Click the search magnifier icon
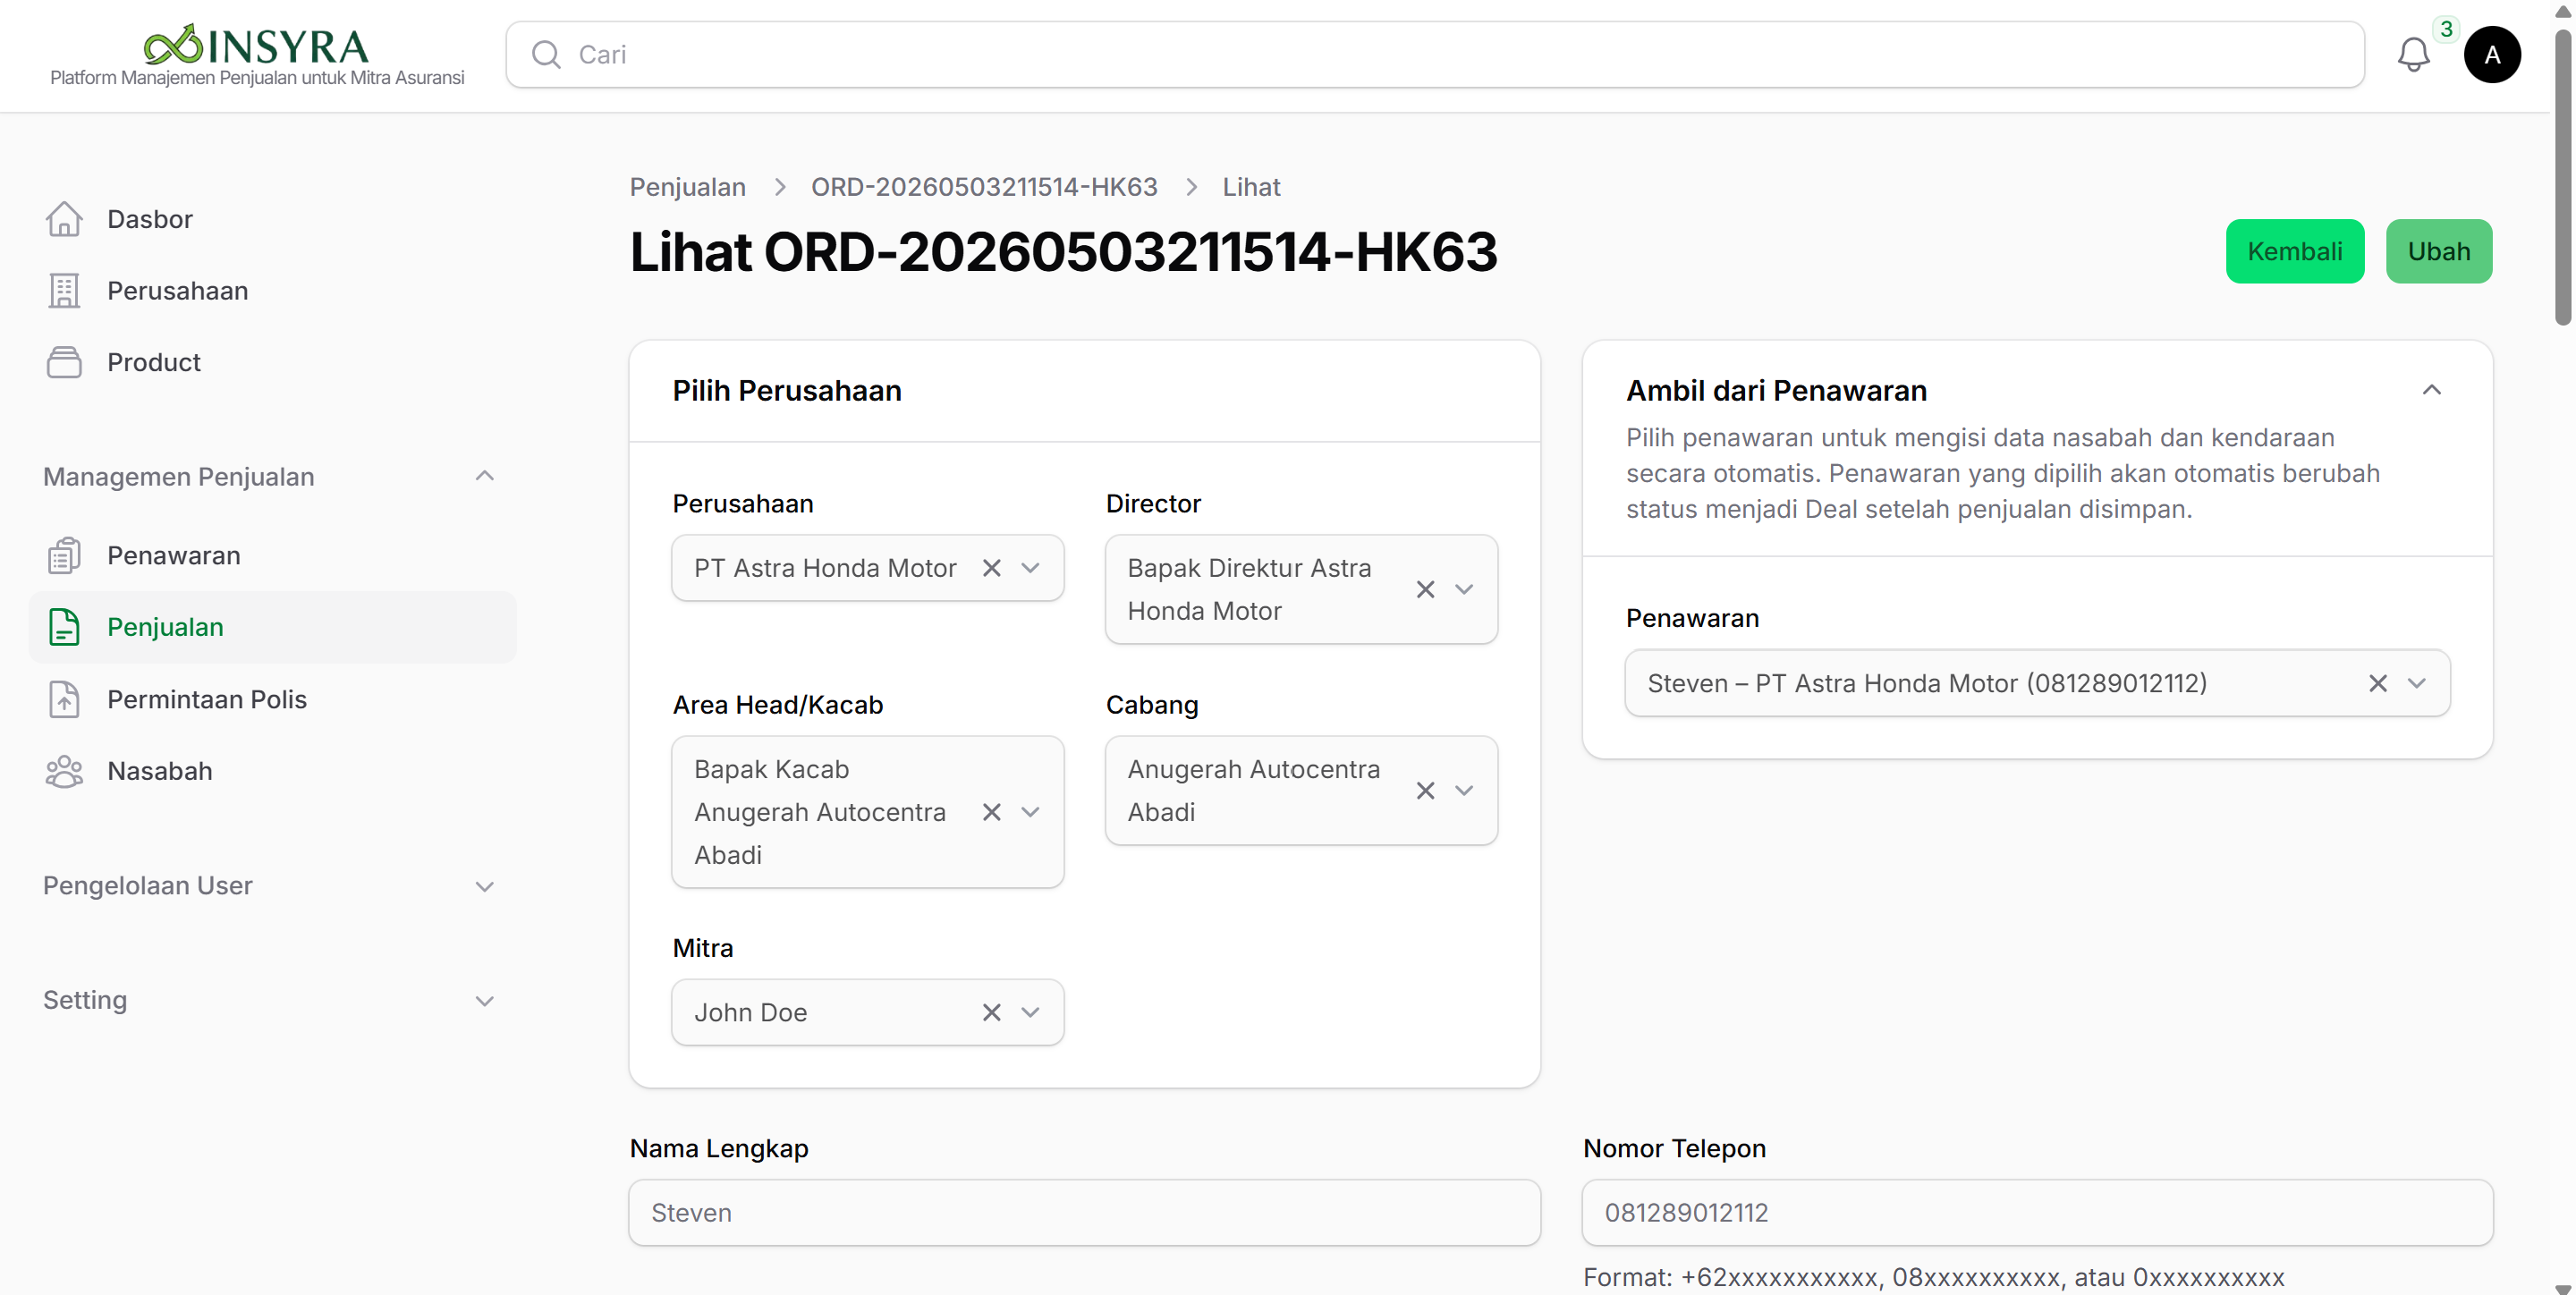This screenshot has height=1295, width=2576. pos(546,55)
